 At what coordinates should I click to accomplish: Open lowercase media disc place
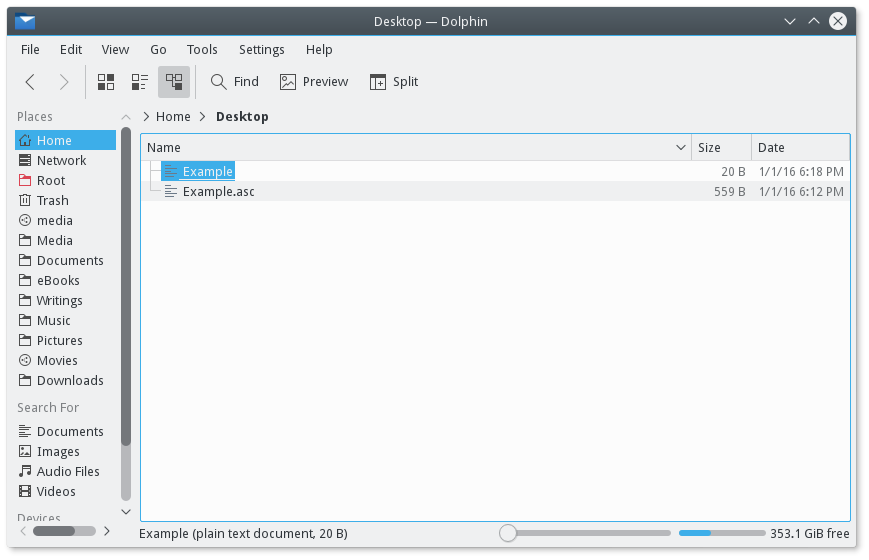coord(65,220)
